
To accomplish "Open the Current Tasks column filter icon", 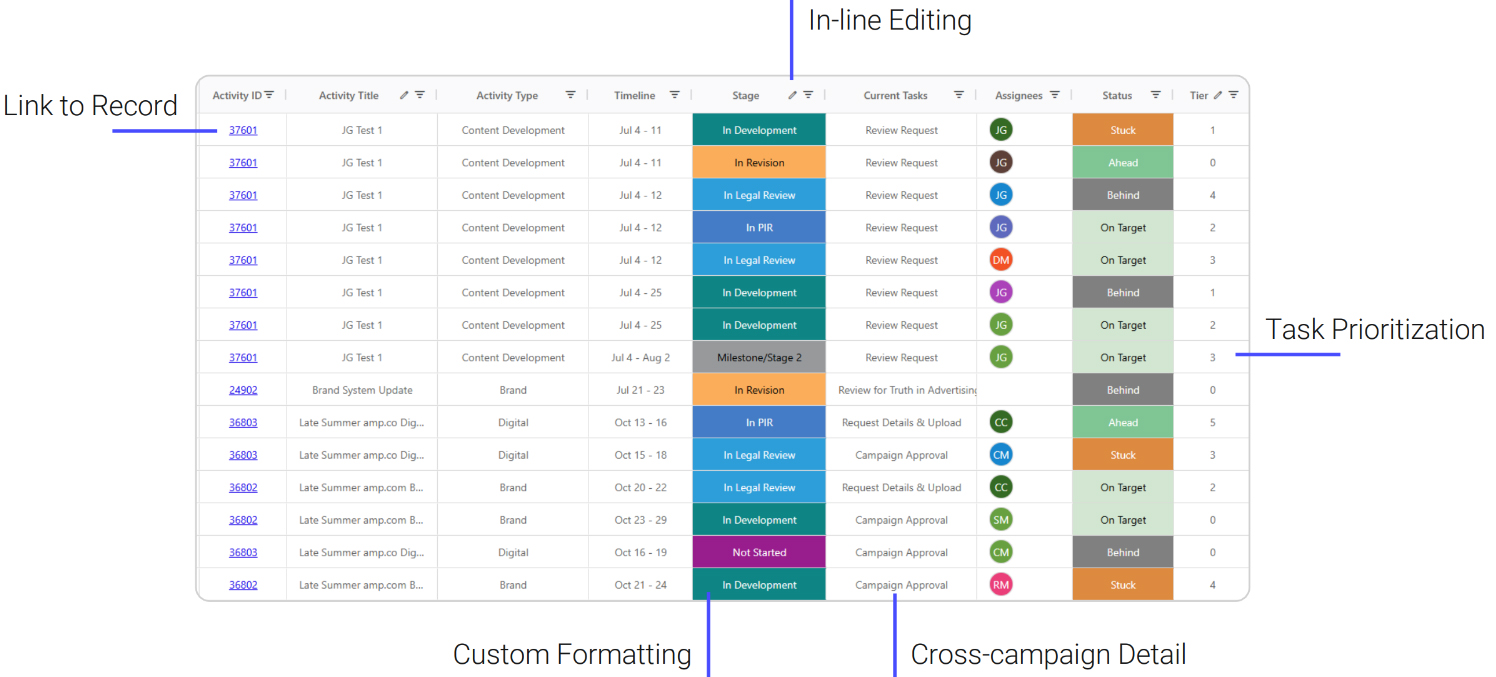I will [x=958, y=95].
